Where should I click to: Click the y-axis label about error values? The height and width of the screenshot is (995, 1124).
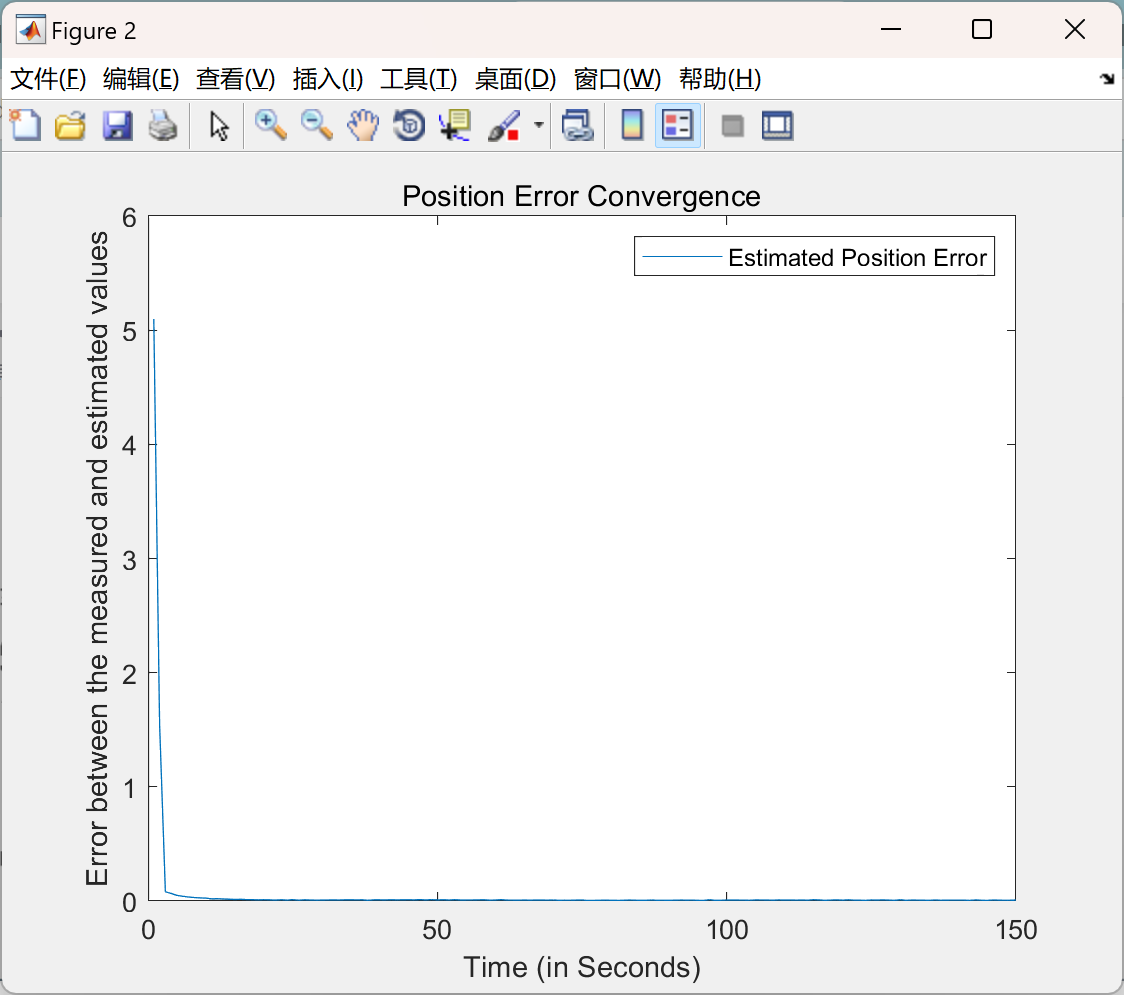97,558
